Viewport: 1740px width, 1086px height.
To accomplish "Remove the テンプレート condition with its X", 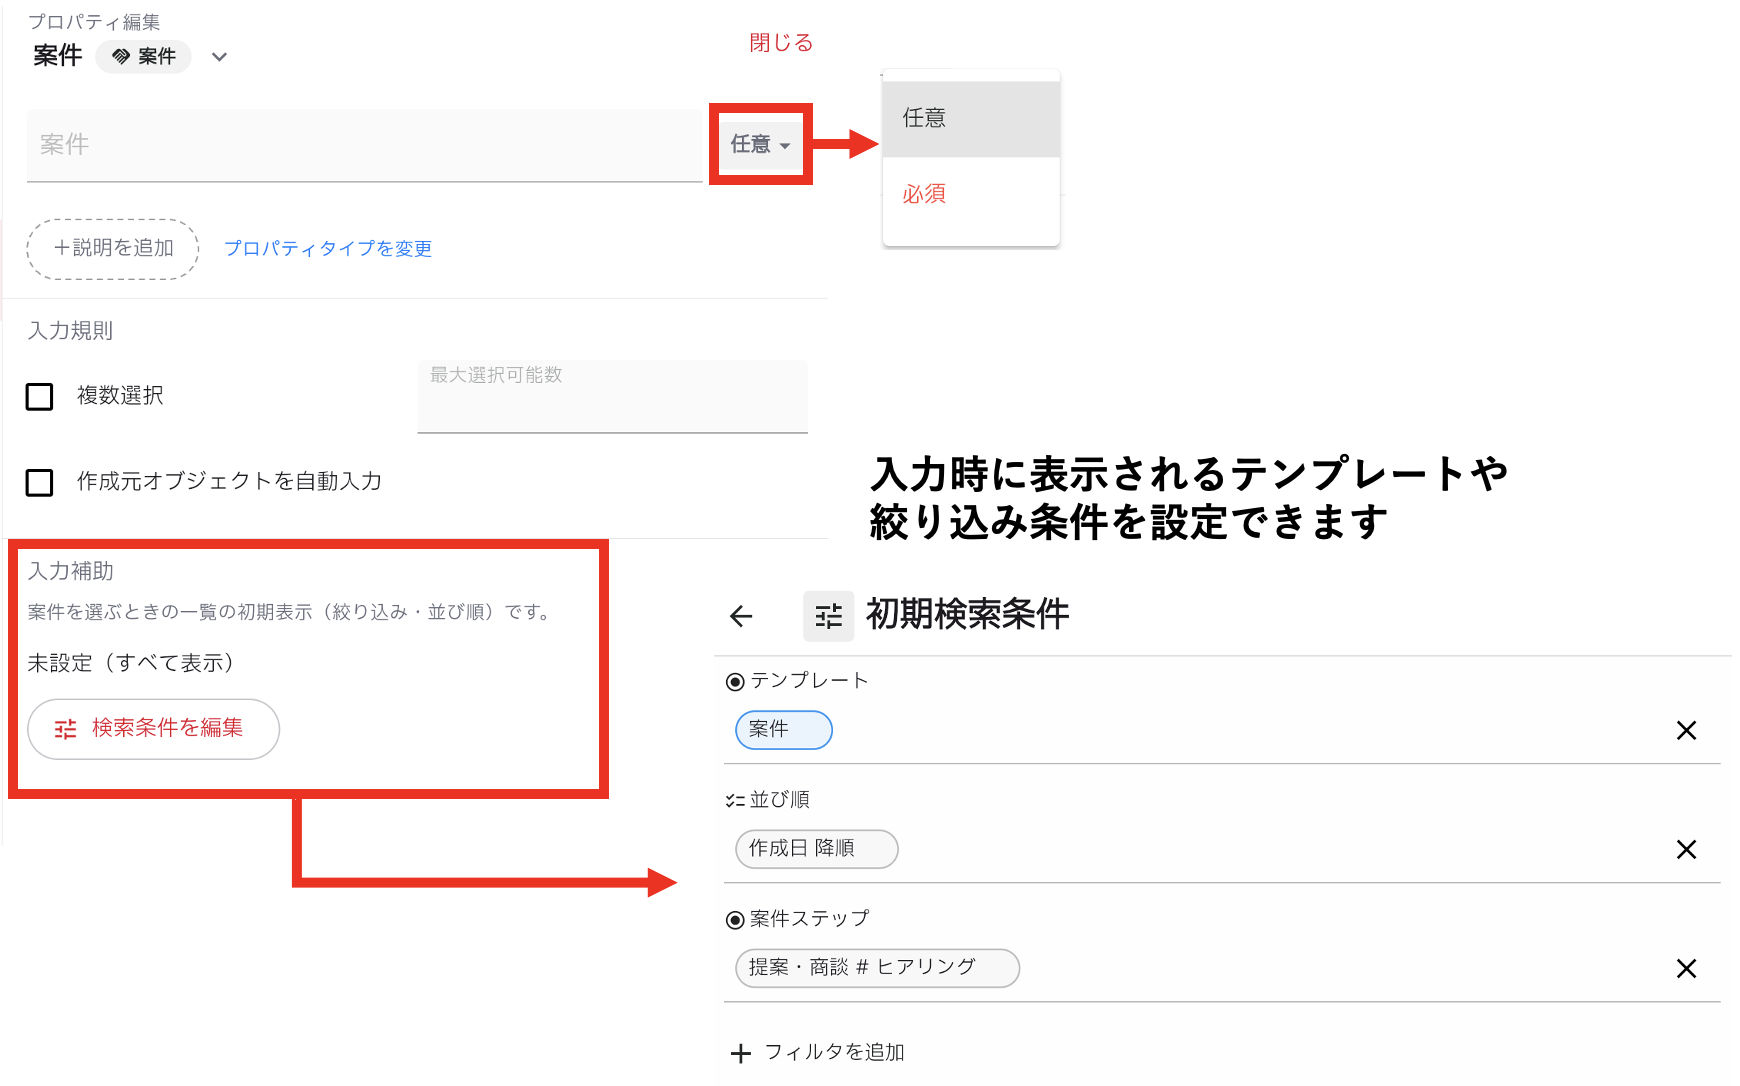I will coord(1686,731).
